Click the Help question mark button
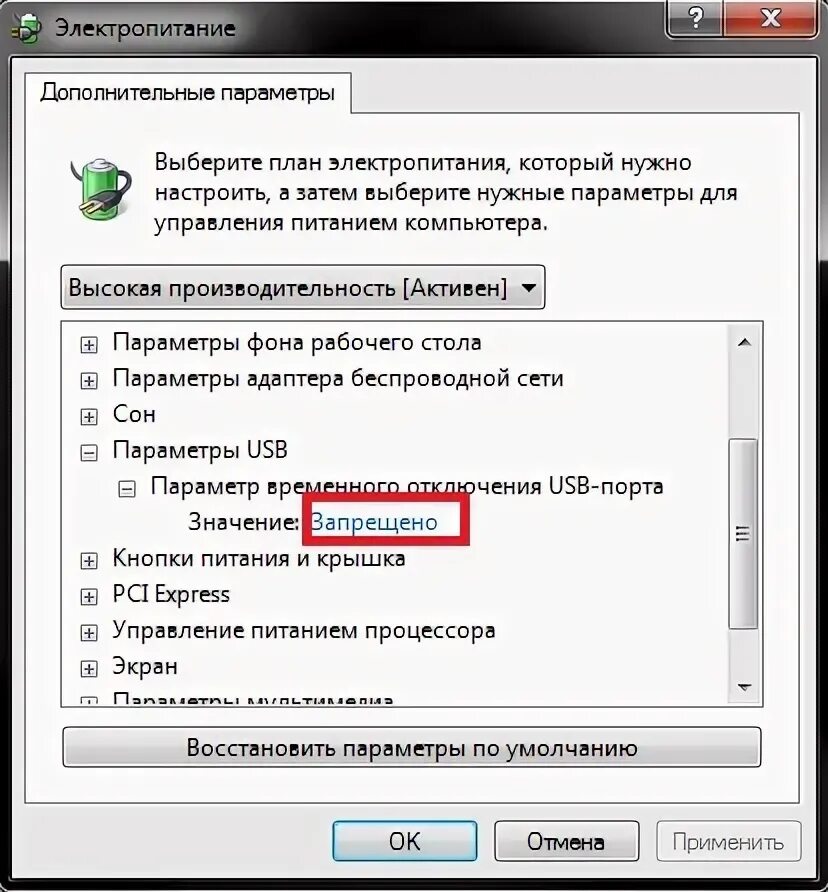 click(695, 18)
